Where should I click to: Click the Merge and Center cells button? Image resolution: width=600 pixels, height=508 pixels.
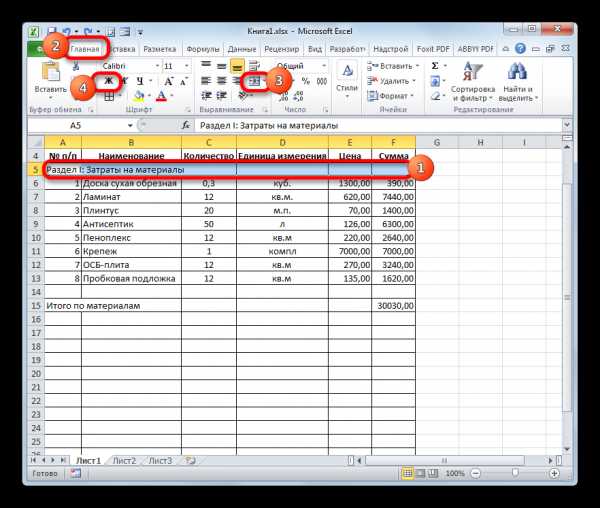(254, 81)
